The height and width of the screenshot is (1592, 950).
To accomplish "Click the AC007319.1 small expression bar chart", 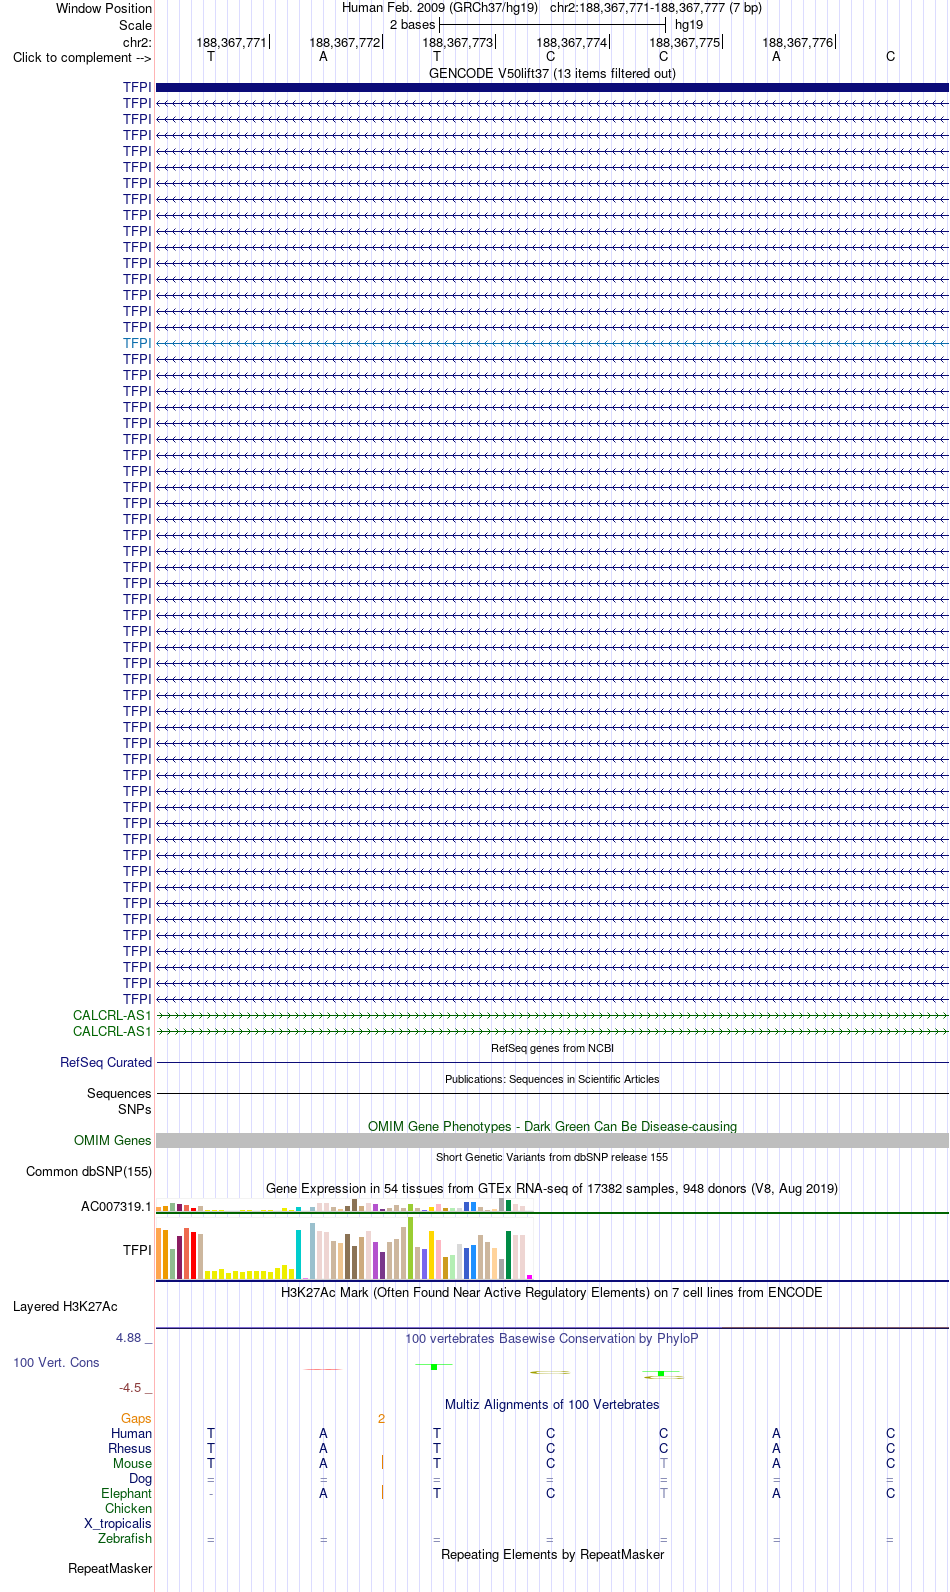I will [344, 1206].
